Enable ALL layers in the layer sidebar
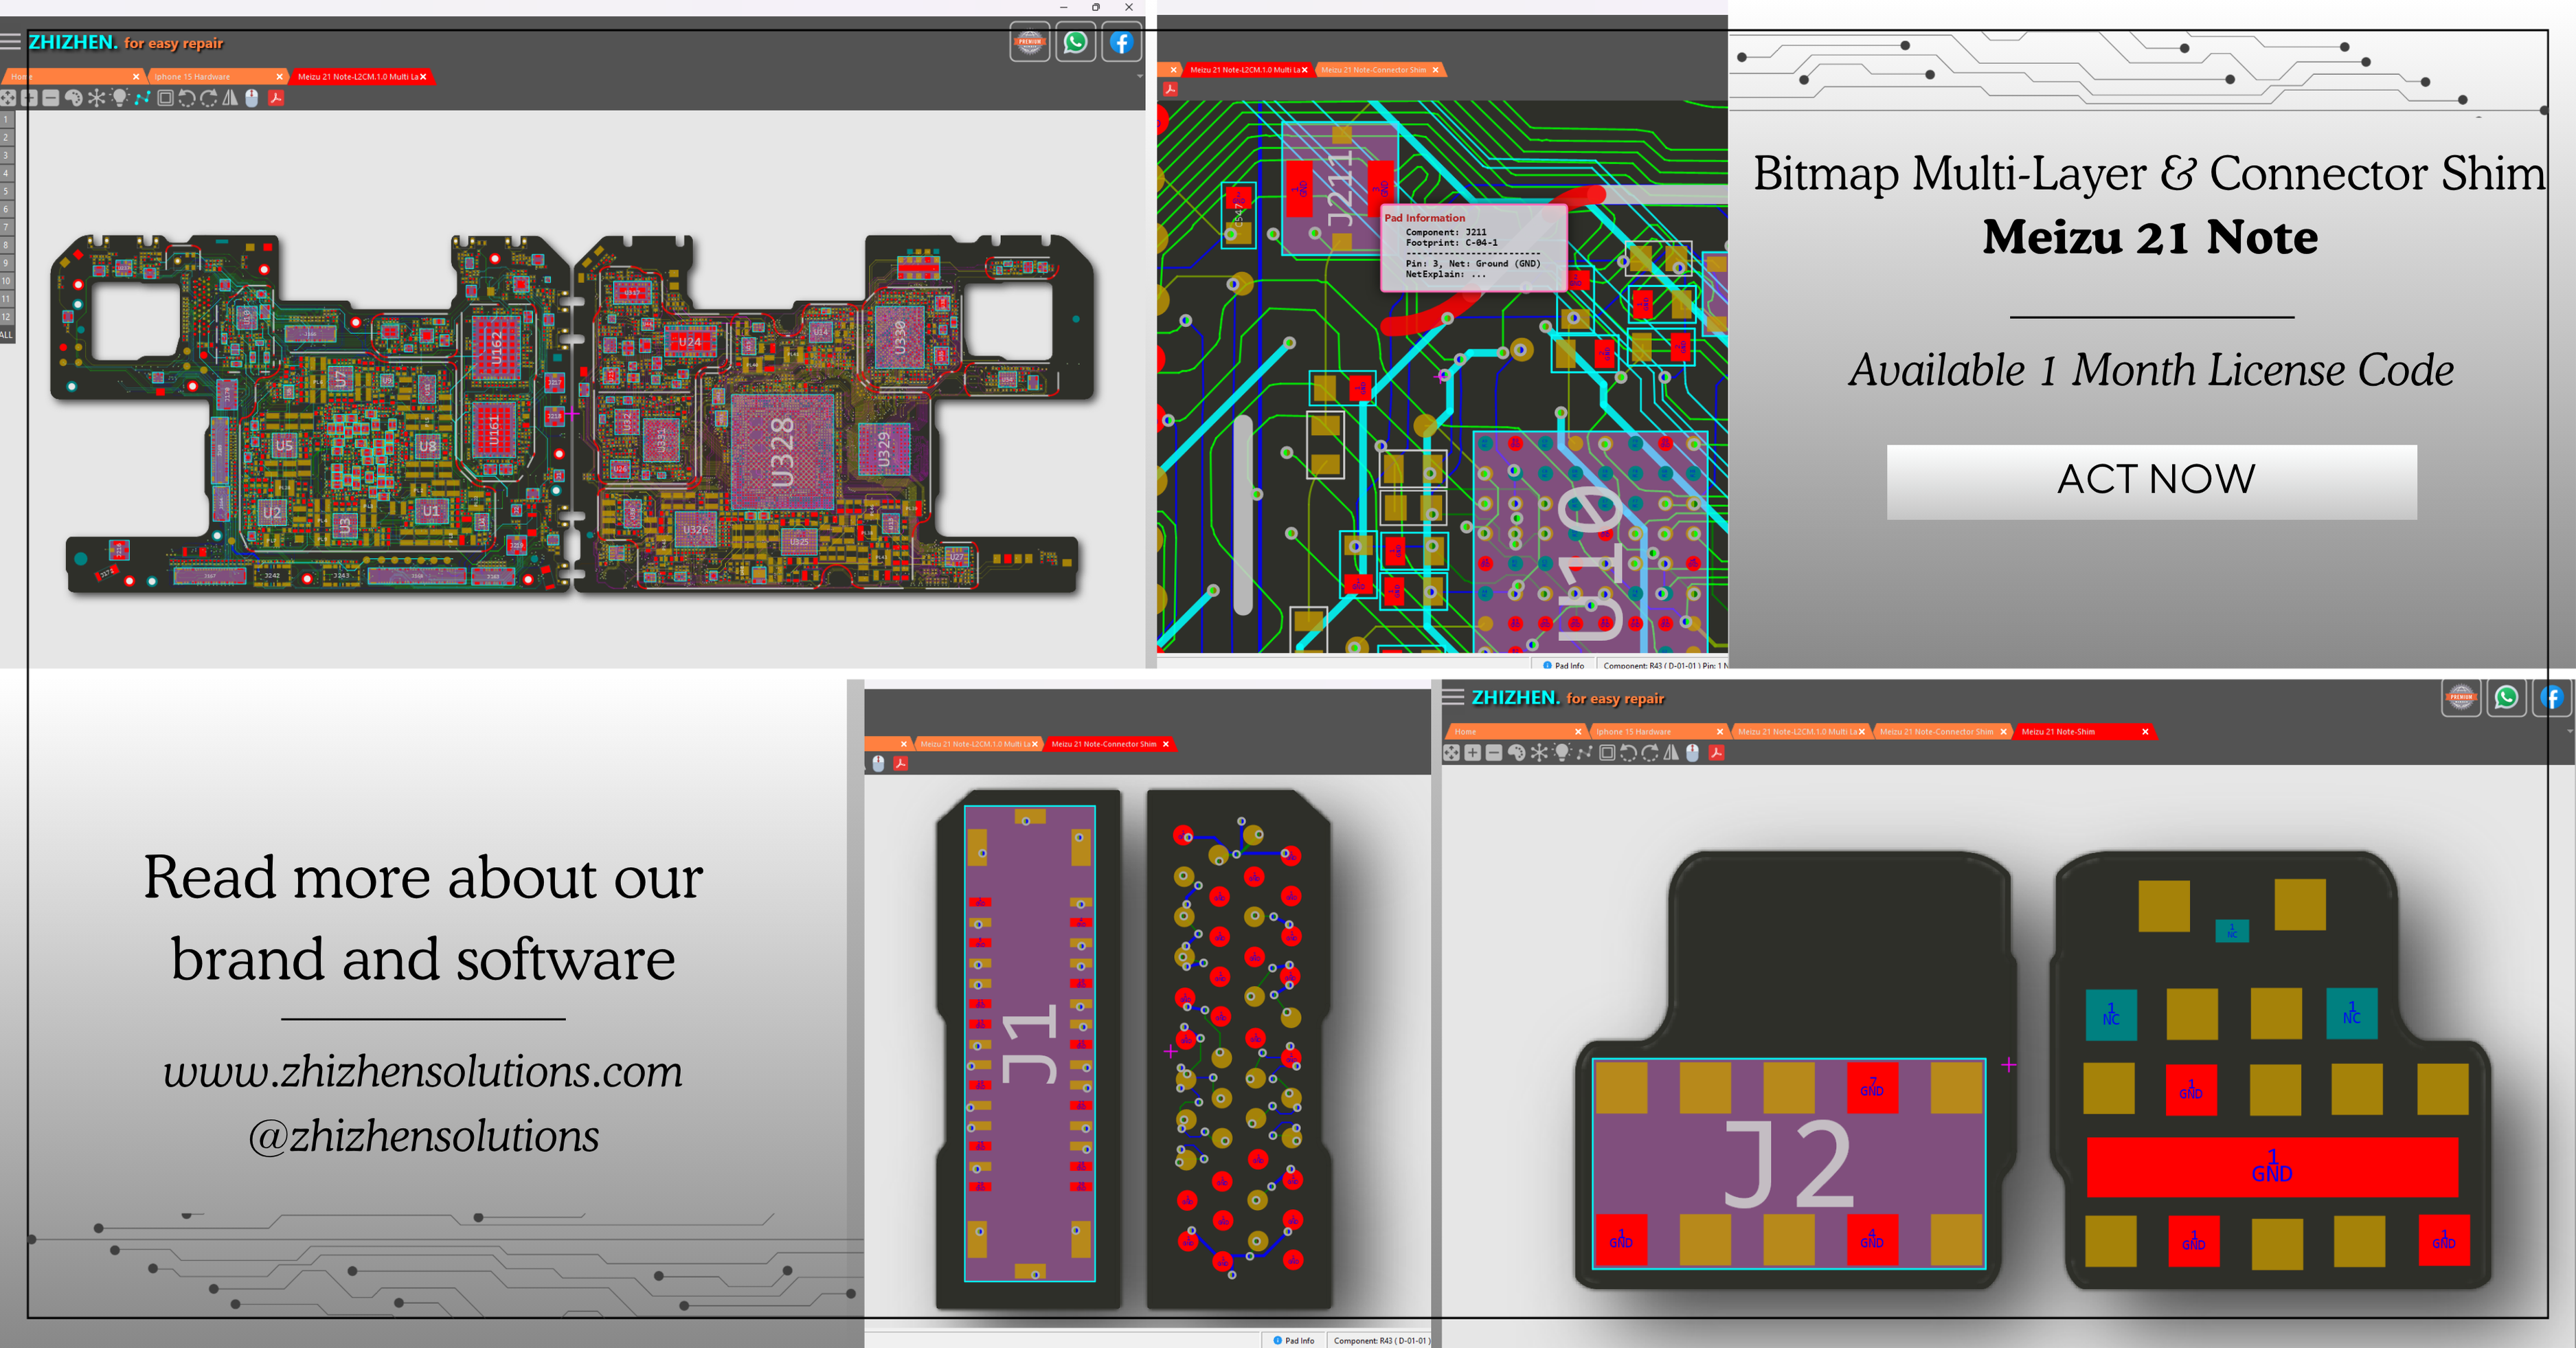 6,335
